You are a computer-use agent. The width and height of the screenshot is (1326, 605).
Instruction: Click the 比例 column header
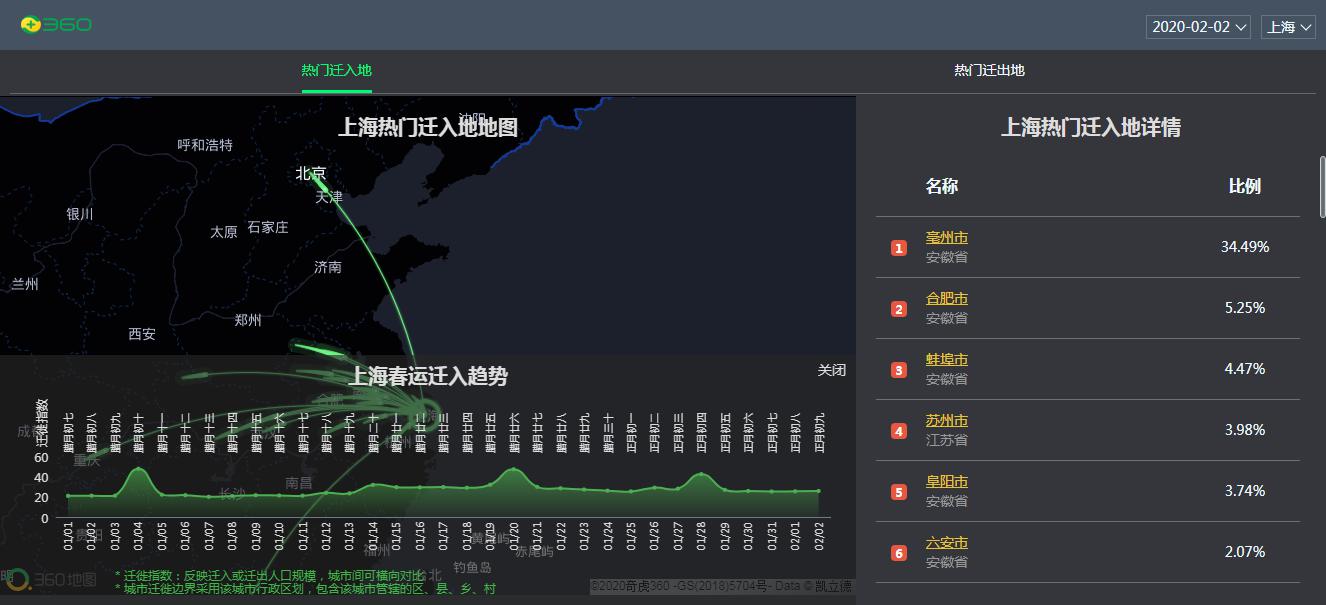coord(1245,186)
